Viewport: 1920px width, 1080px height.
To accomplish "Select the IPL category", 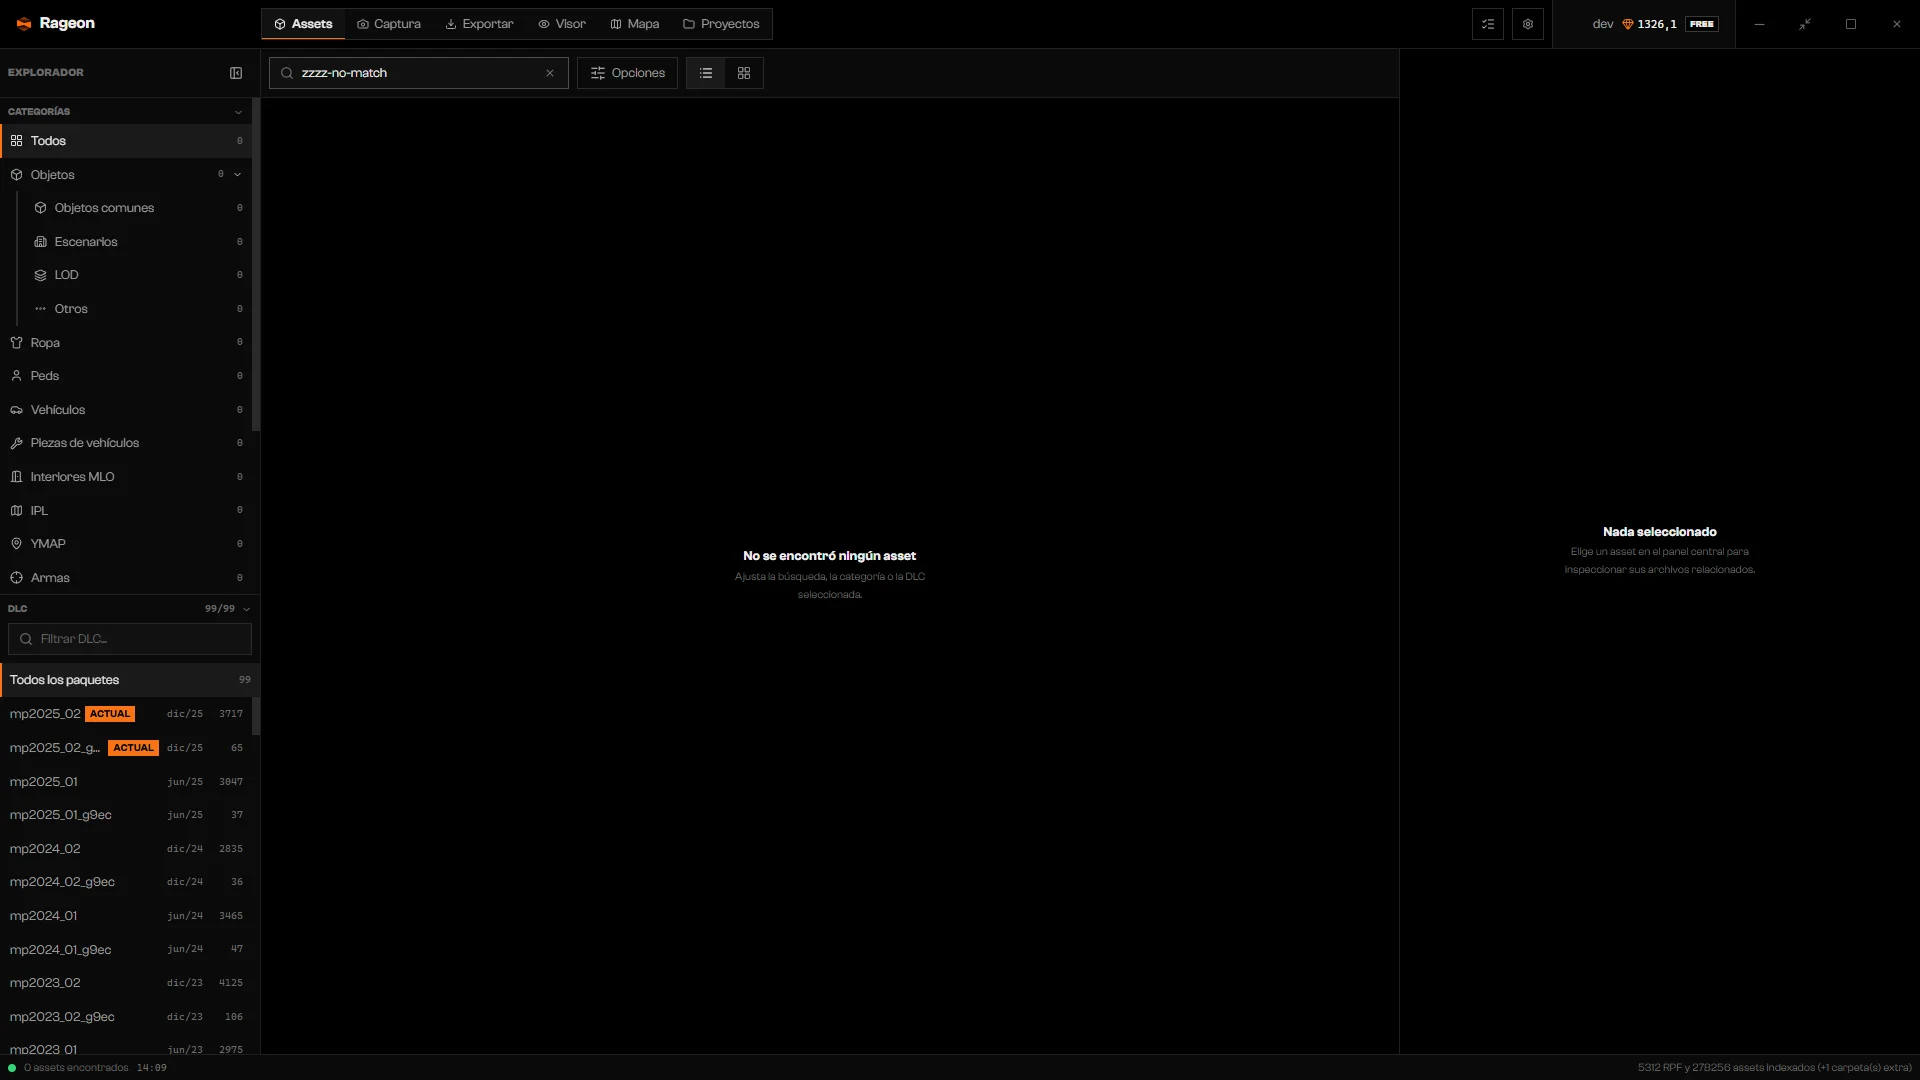I will [126, 511].
